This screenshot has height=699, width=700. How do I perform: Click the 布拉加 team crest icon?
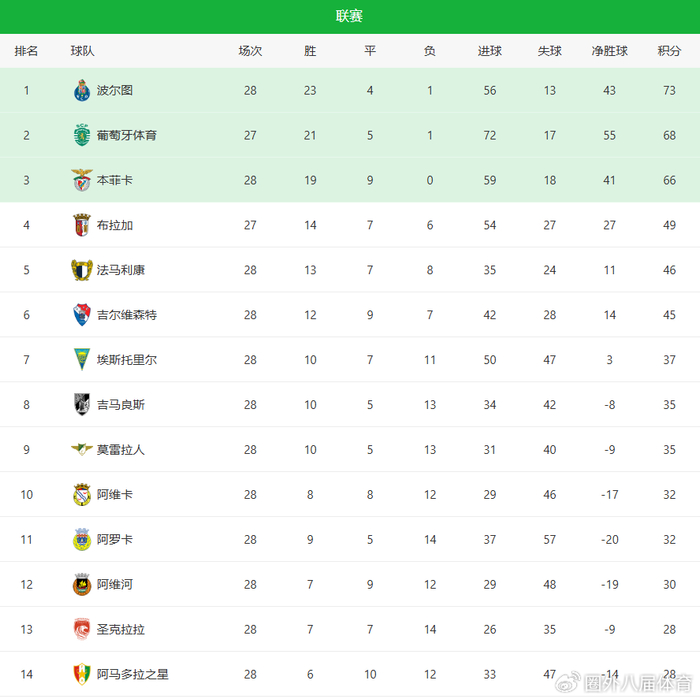82,225
